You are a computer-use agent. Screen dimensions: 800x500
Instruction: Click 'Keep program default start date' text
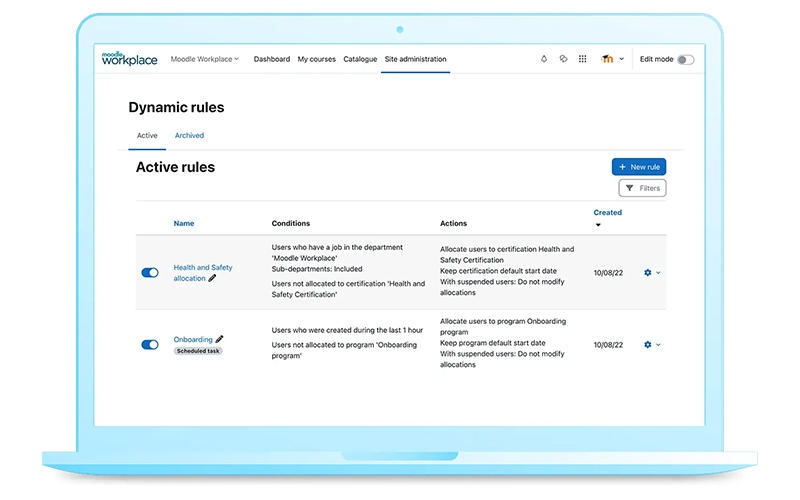[493, 343]
